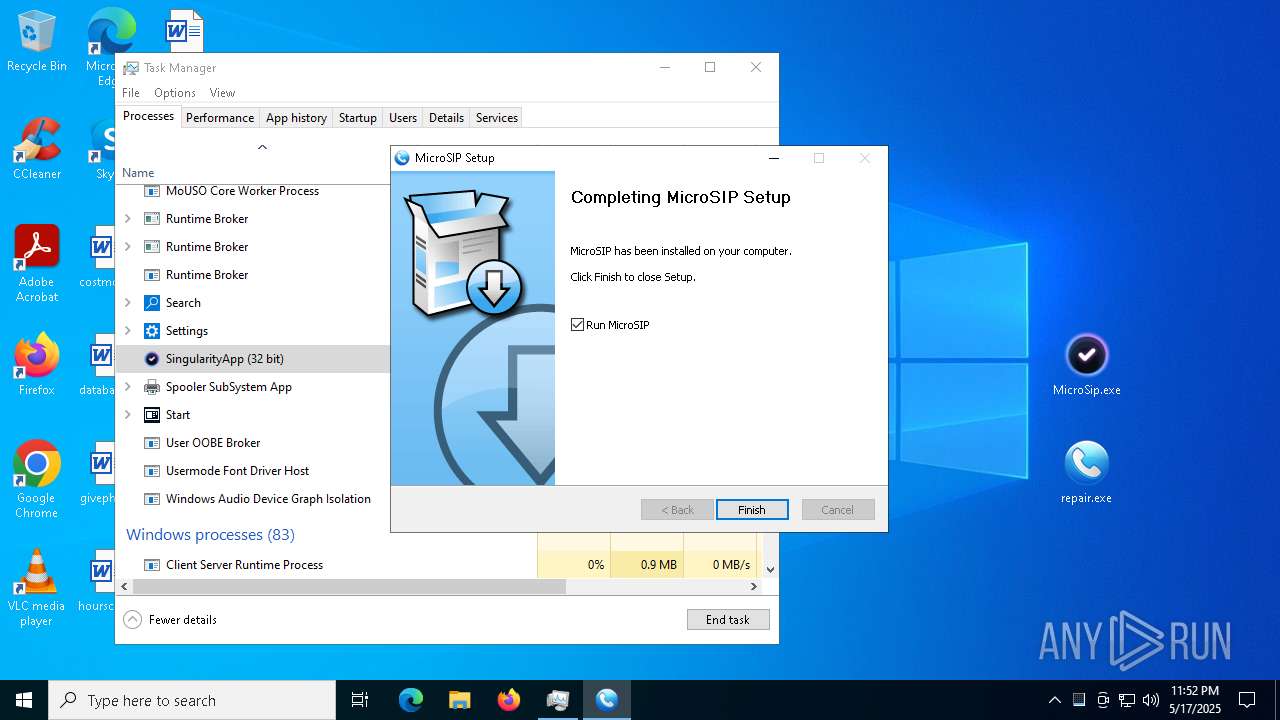1280x720 pixels.
Task: Launch Microsoft Edge from the taskbar
Action: tap(411, 700)
